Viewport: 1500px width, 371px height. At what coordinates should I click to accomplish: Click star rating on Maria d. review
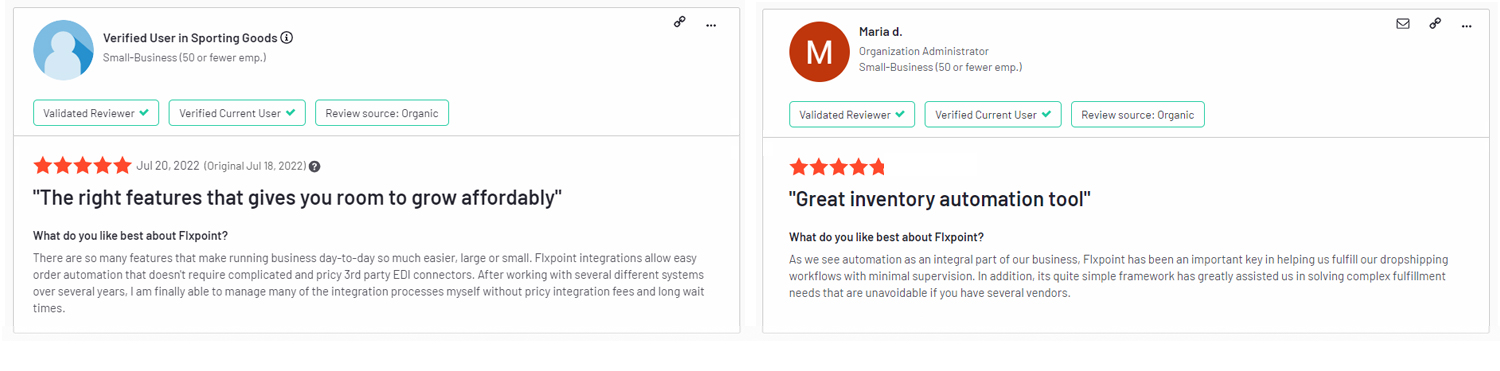click(x=838, y=166)
